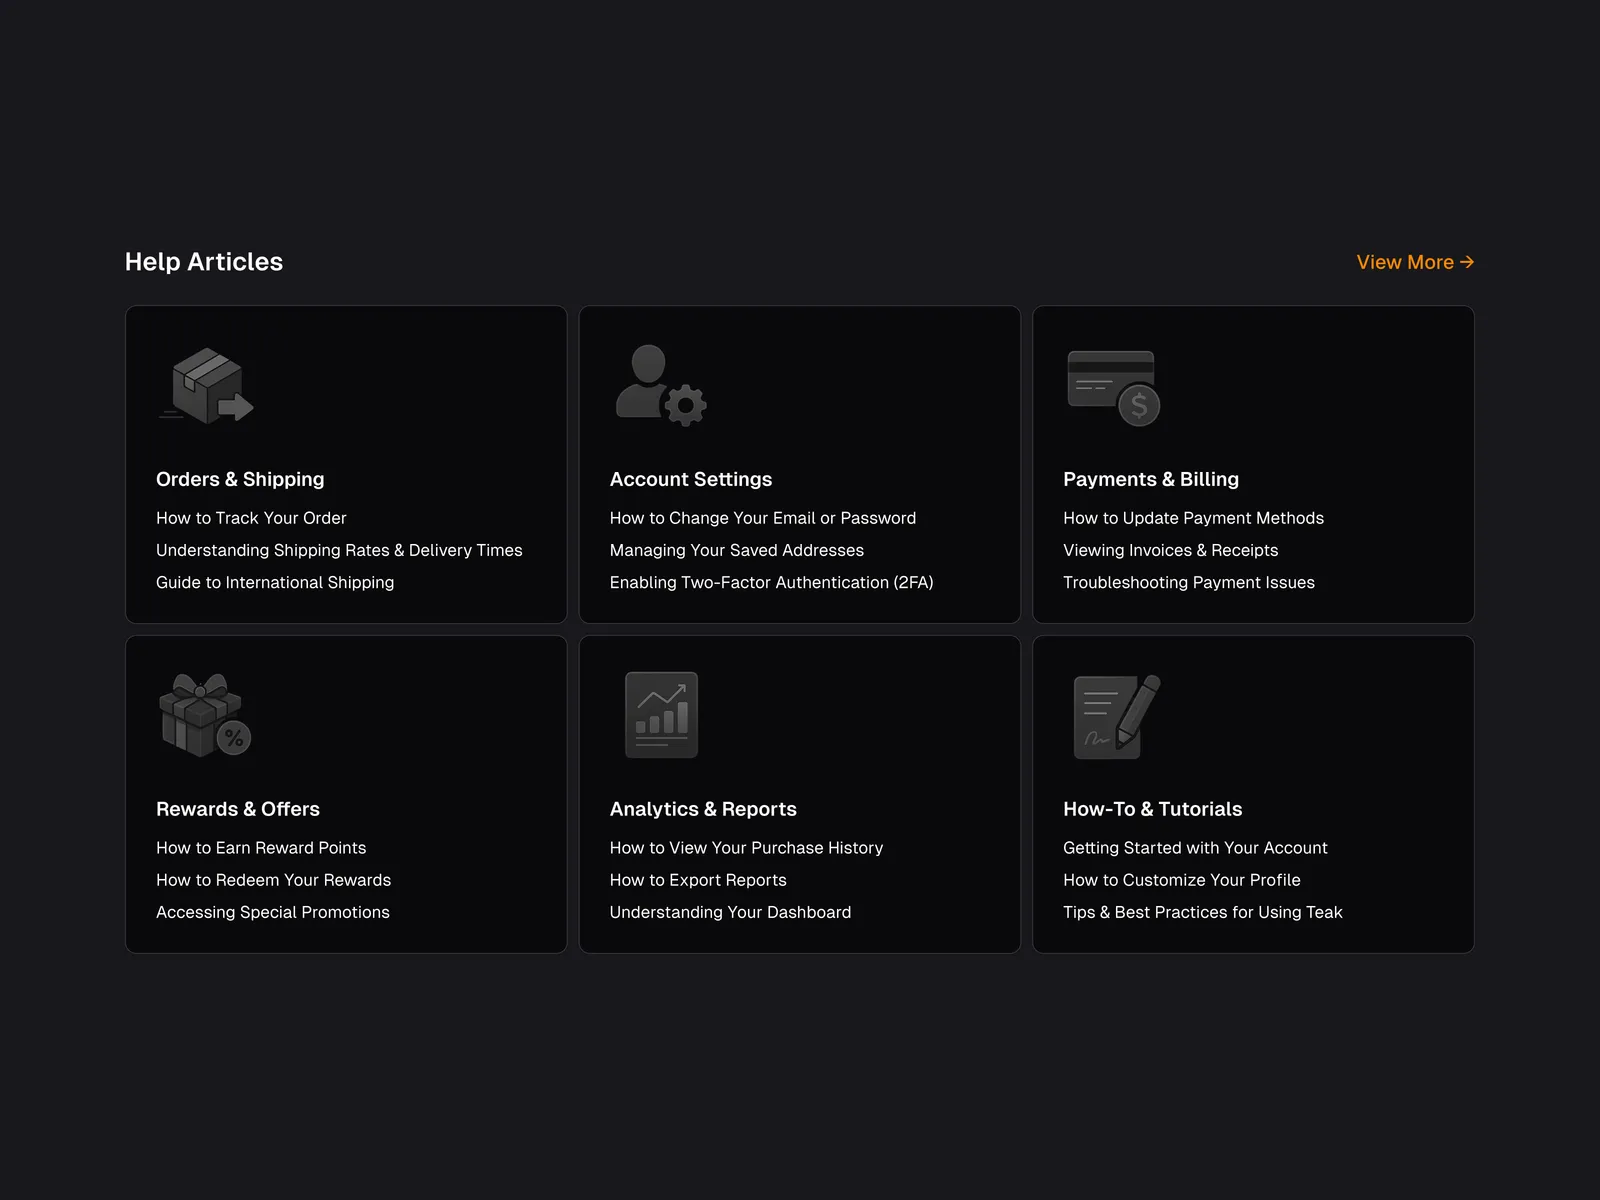Click the How-To & Tutorials pencil icon
This screenshot has height=1200, width=1600.
[1116, 716]
